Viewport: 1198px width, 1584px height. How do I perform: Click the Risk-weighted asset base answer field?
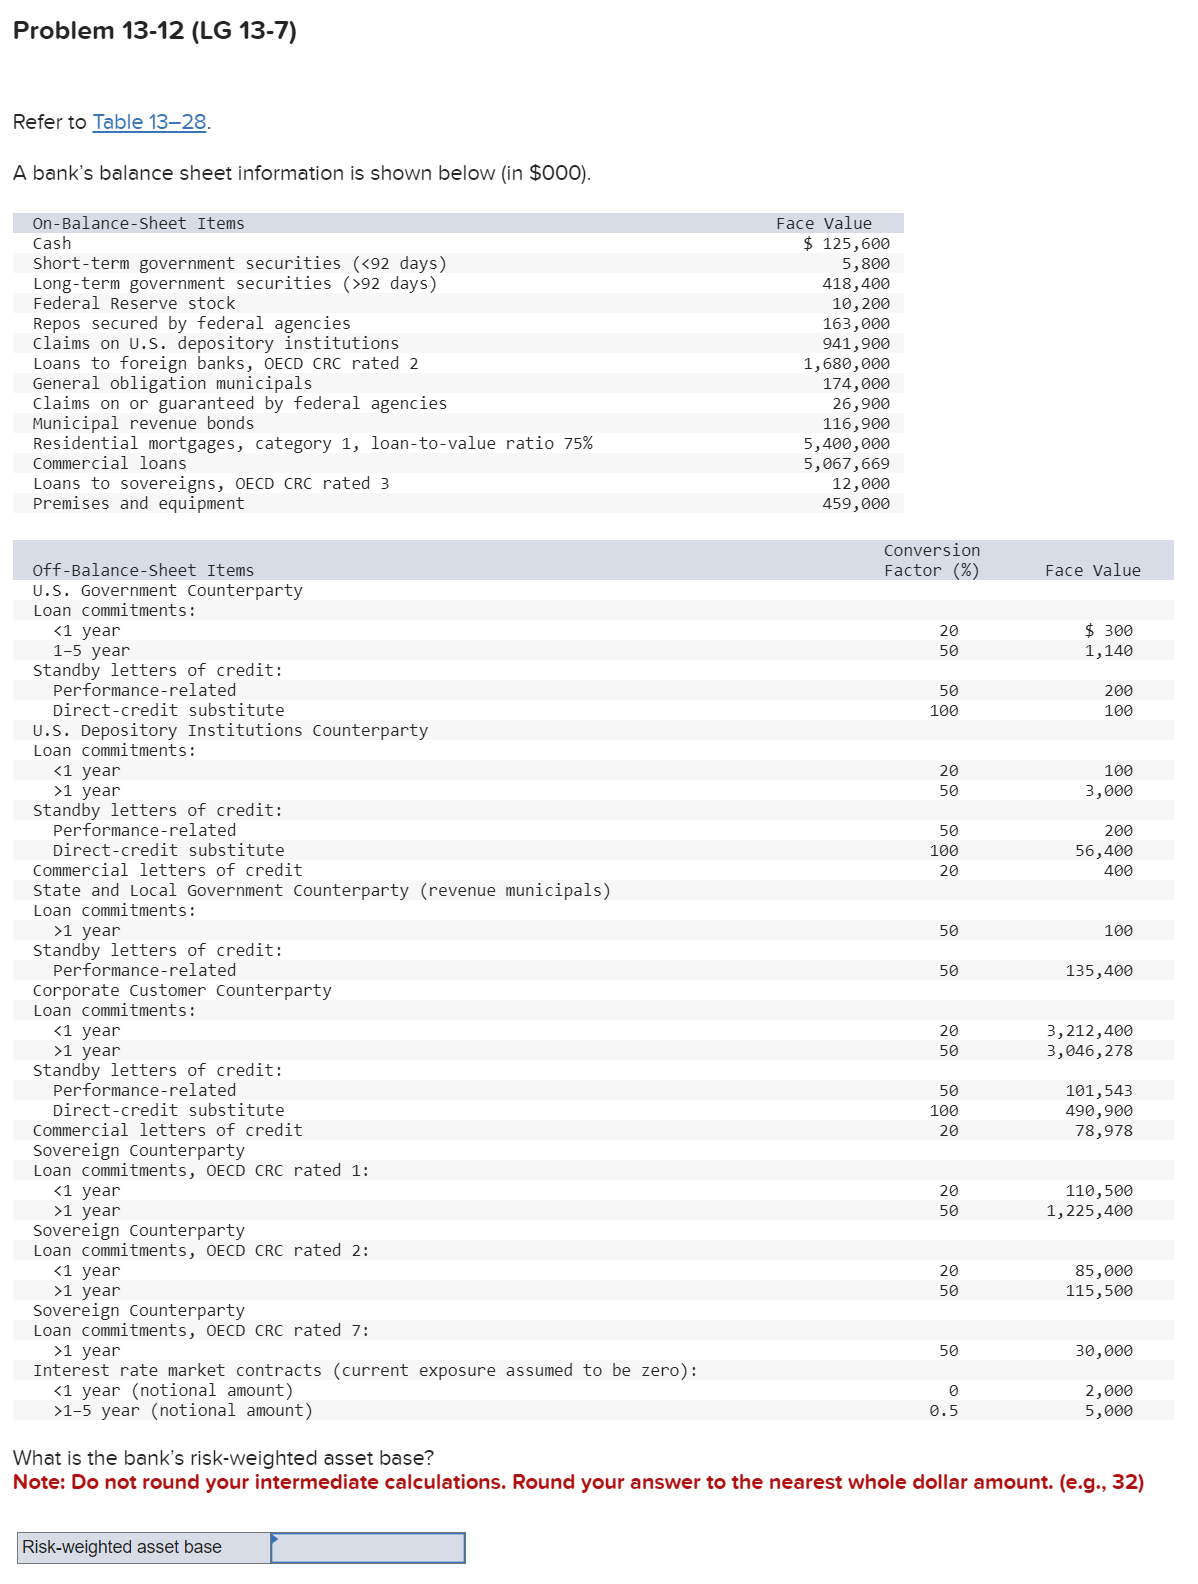tap(368, 1547)
